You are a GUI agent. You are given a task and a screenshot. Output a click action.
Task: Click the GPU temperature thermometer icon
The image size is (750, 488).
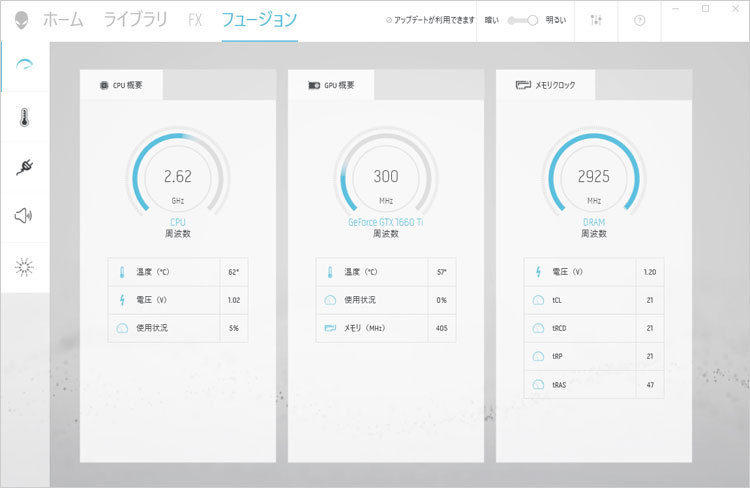pyautogui.click(x=330, y=272)
